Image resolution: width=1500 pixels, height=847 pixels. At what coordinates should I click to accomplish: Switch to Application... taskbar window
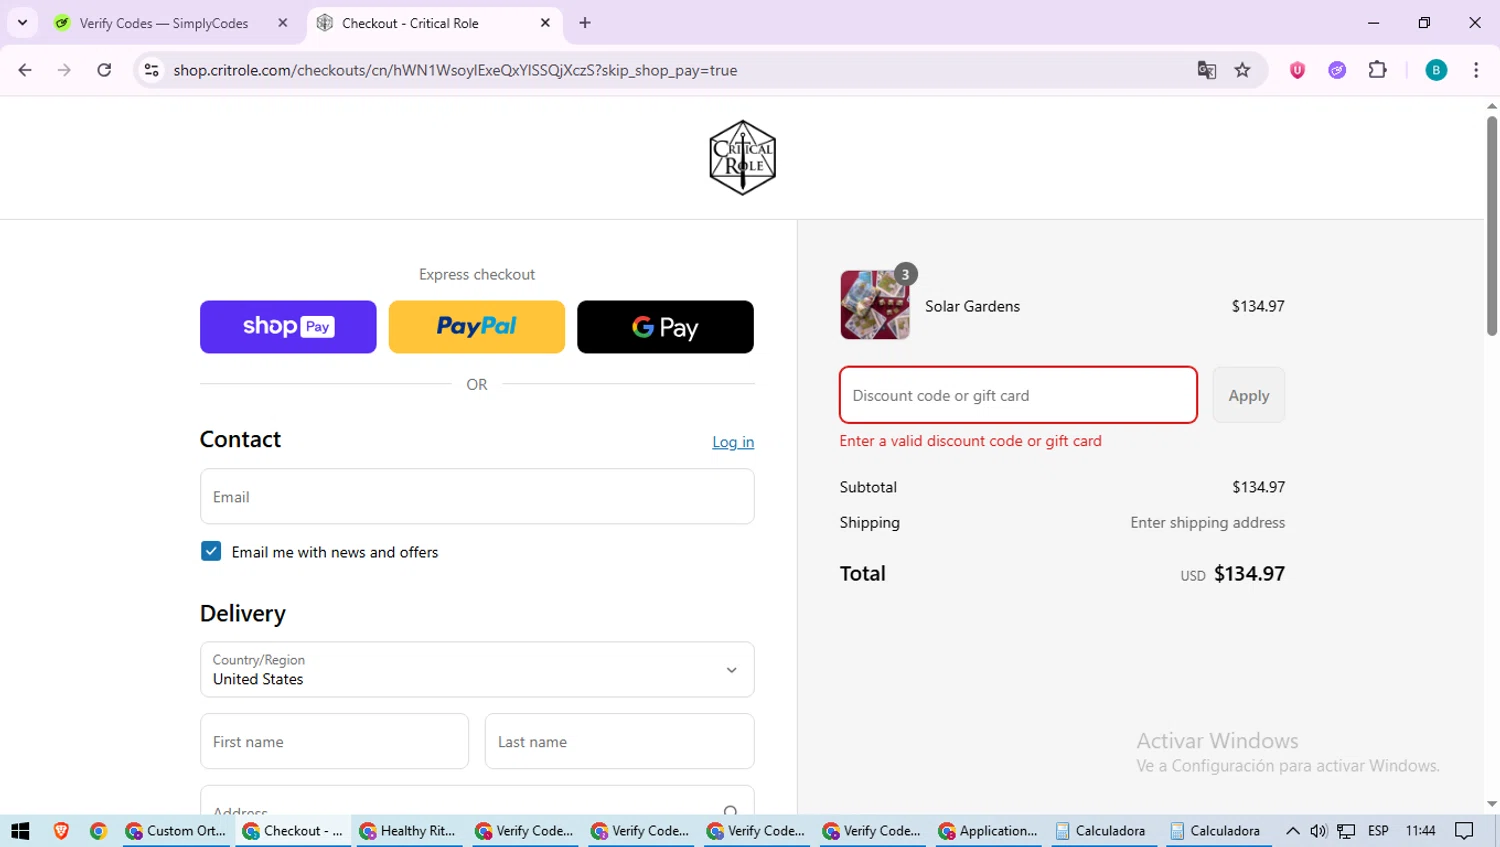988,831
